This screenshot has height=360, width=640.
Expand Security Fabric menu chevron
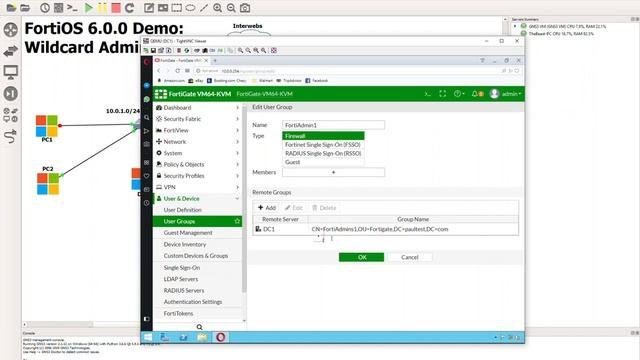point(237,119)
